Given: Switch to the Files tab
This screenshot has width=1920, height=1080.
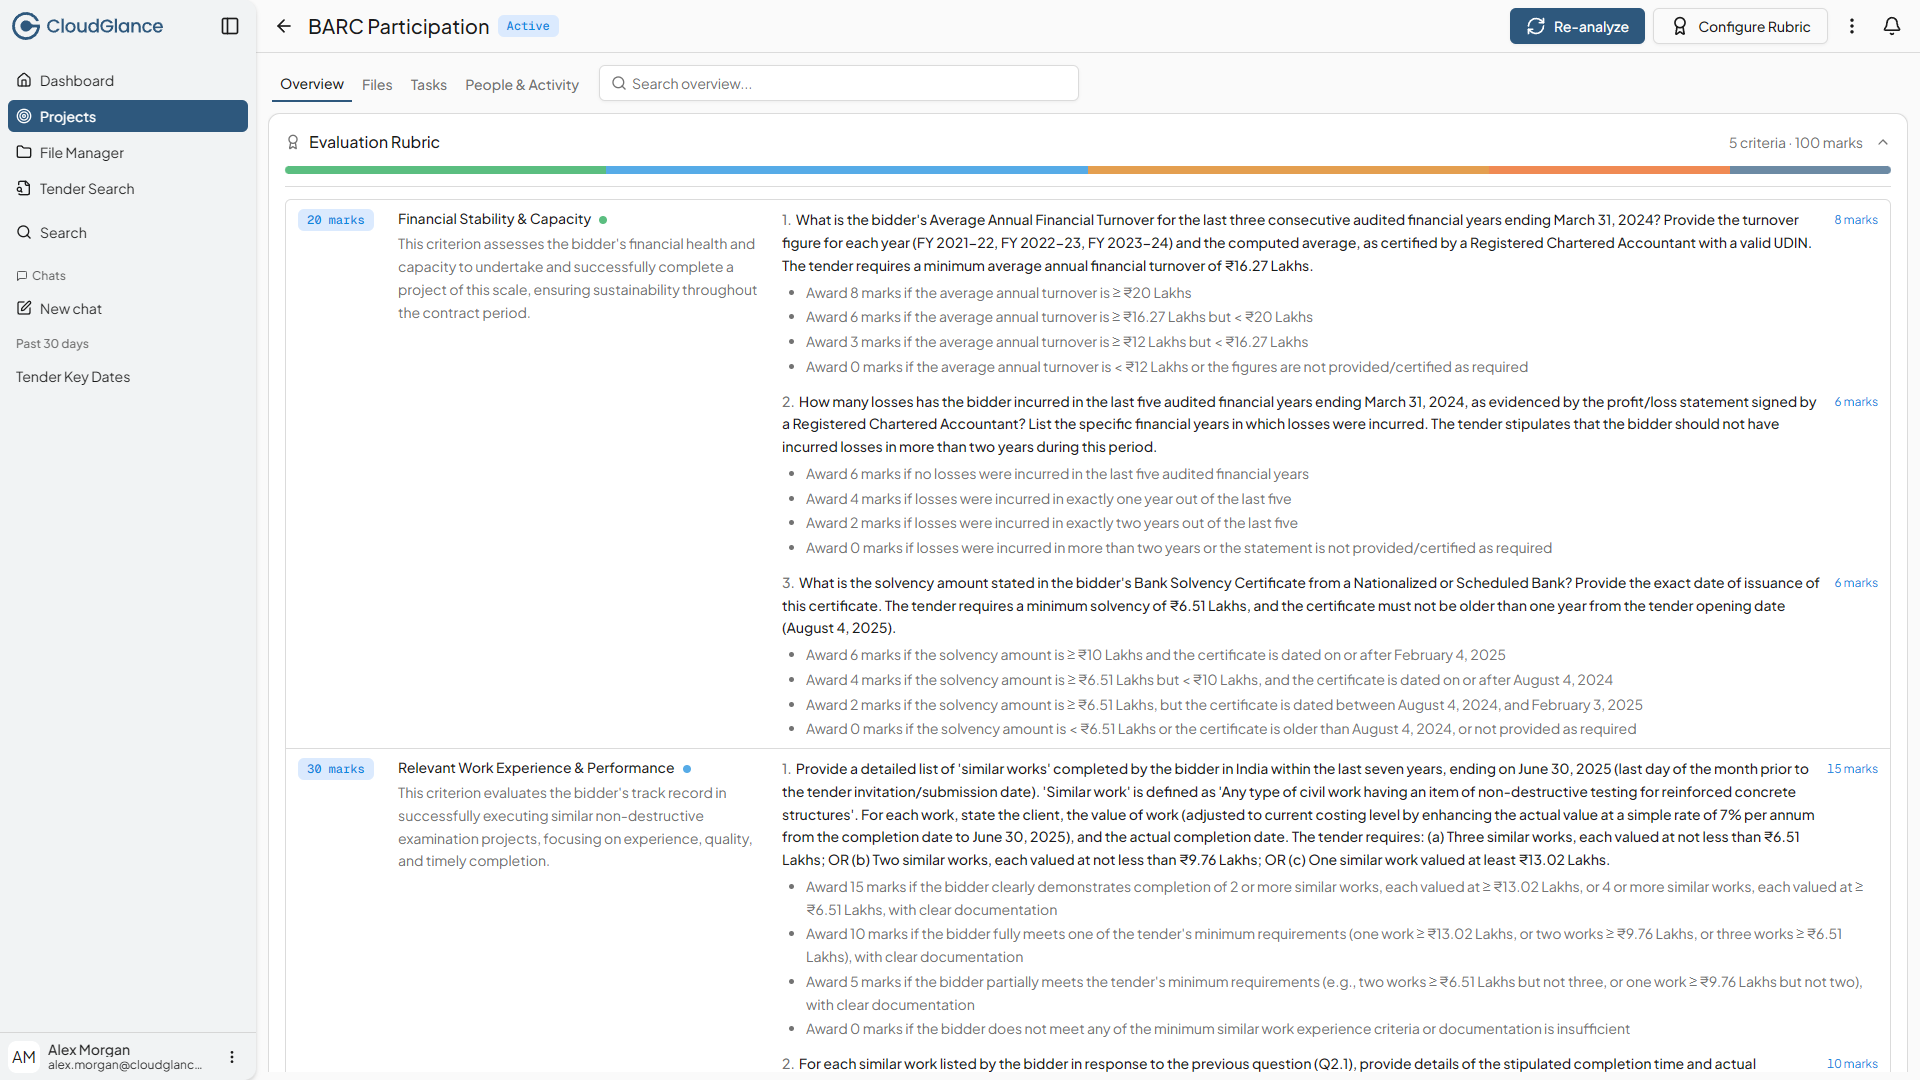Looking at the screenshot, I should click(377, 85).
